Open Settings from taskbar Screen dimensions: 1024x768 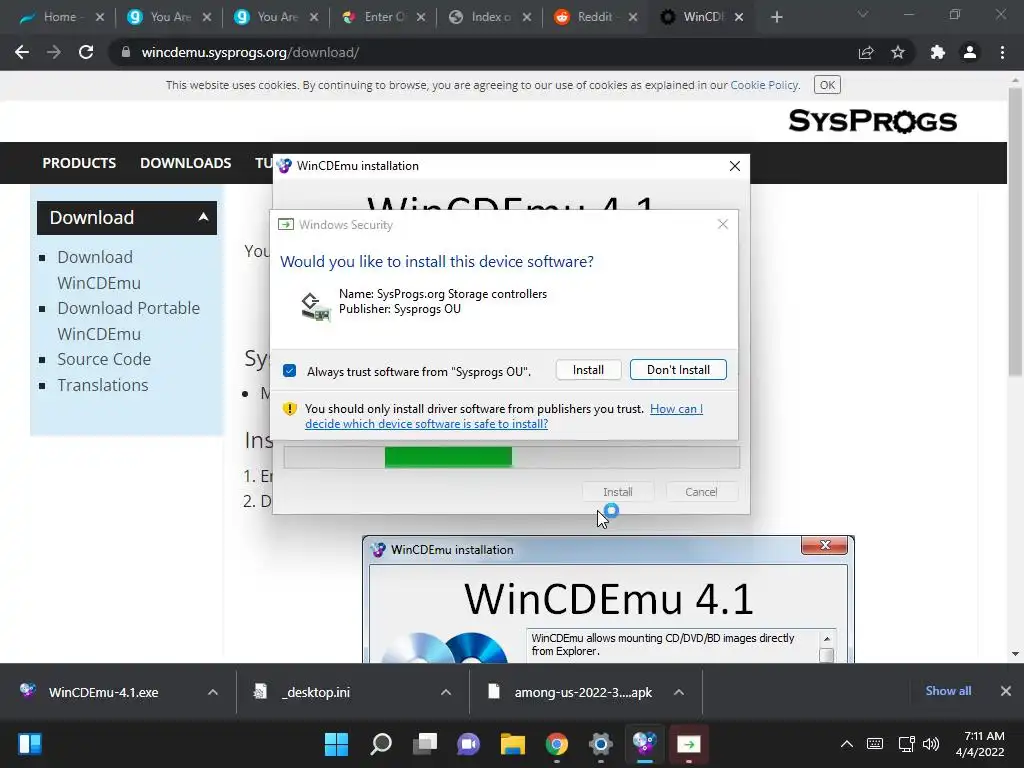pos(600,744)
